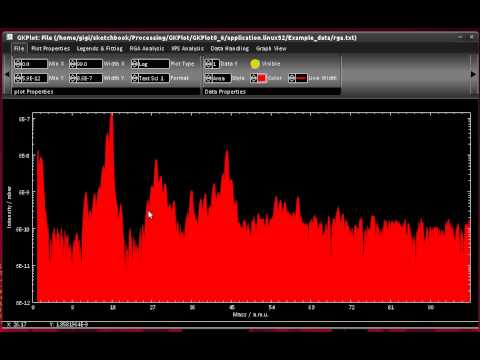480x360 pixels.
Task: Open the data Style selector
Action: (221, 78)
